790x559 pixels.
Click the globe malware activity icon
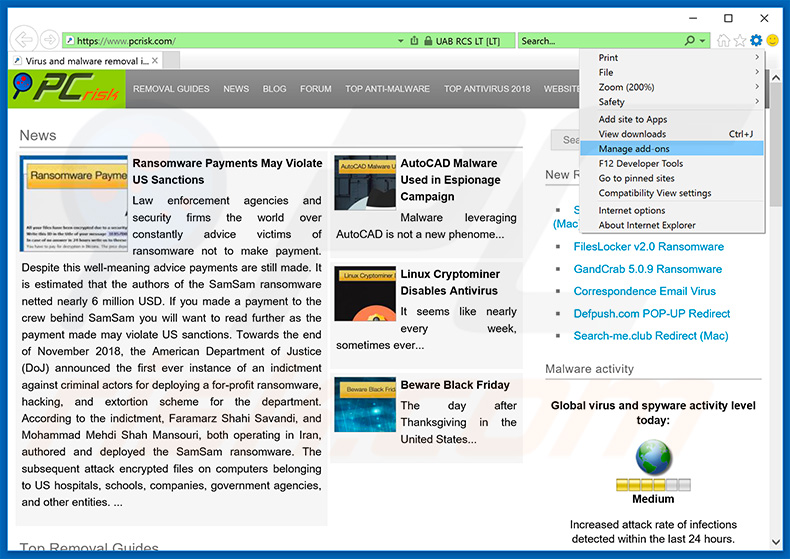point(653,458)
